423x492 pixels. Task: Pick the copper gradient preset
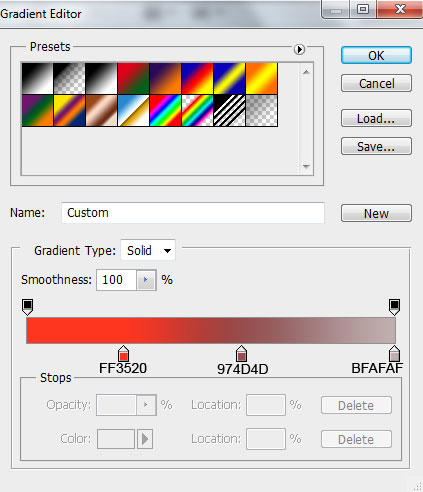tap(101, 111)
